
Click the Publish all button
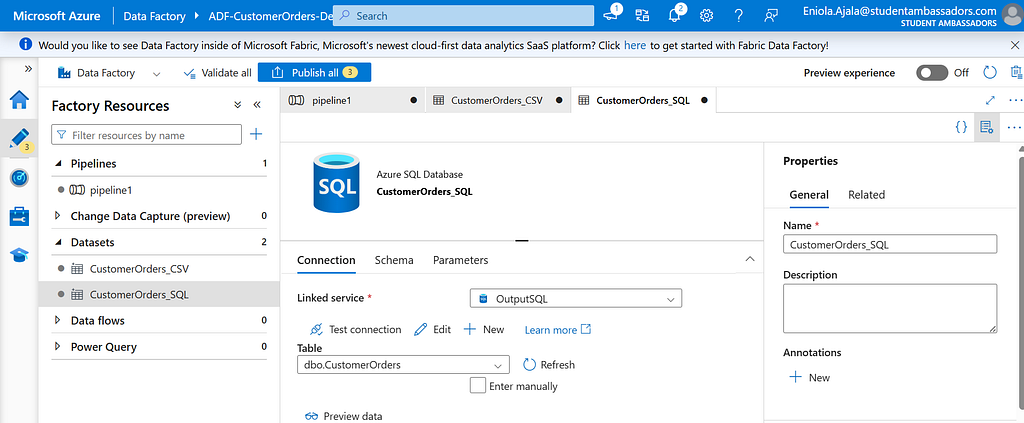pyautogui.click(x=314, y=72)
